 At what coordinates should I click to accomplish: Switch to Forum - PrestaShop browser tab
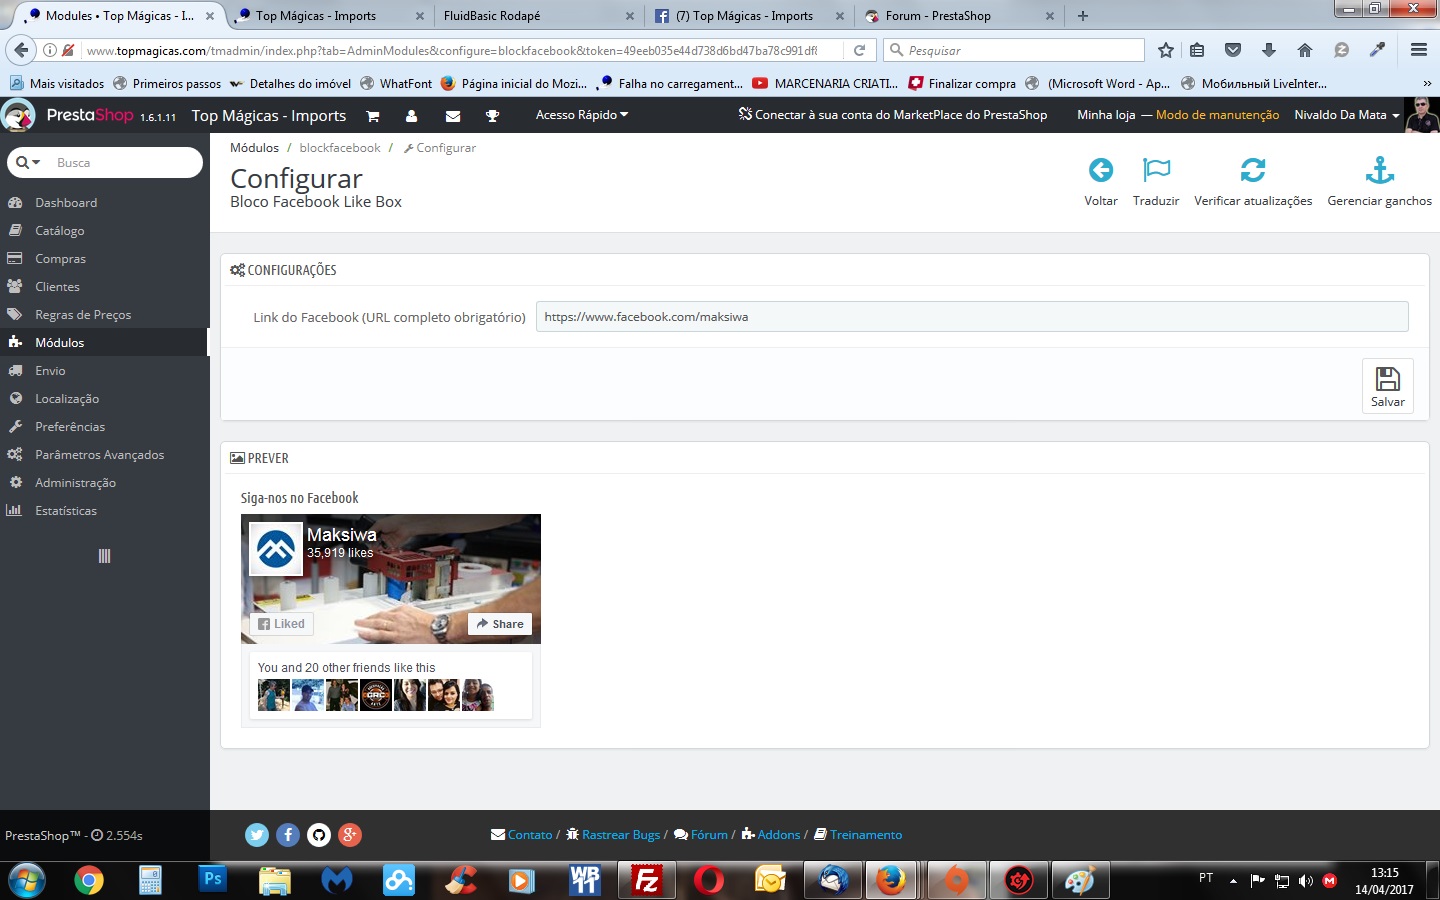tap(958, 15)
